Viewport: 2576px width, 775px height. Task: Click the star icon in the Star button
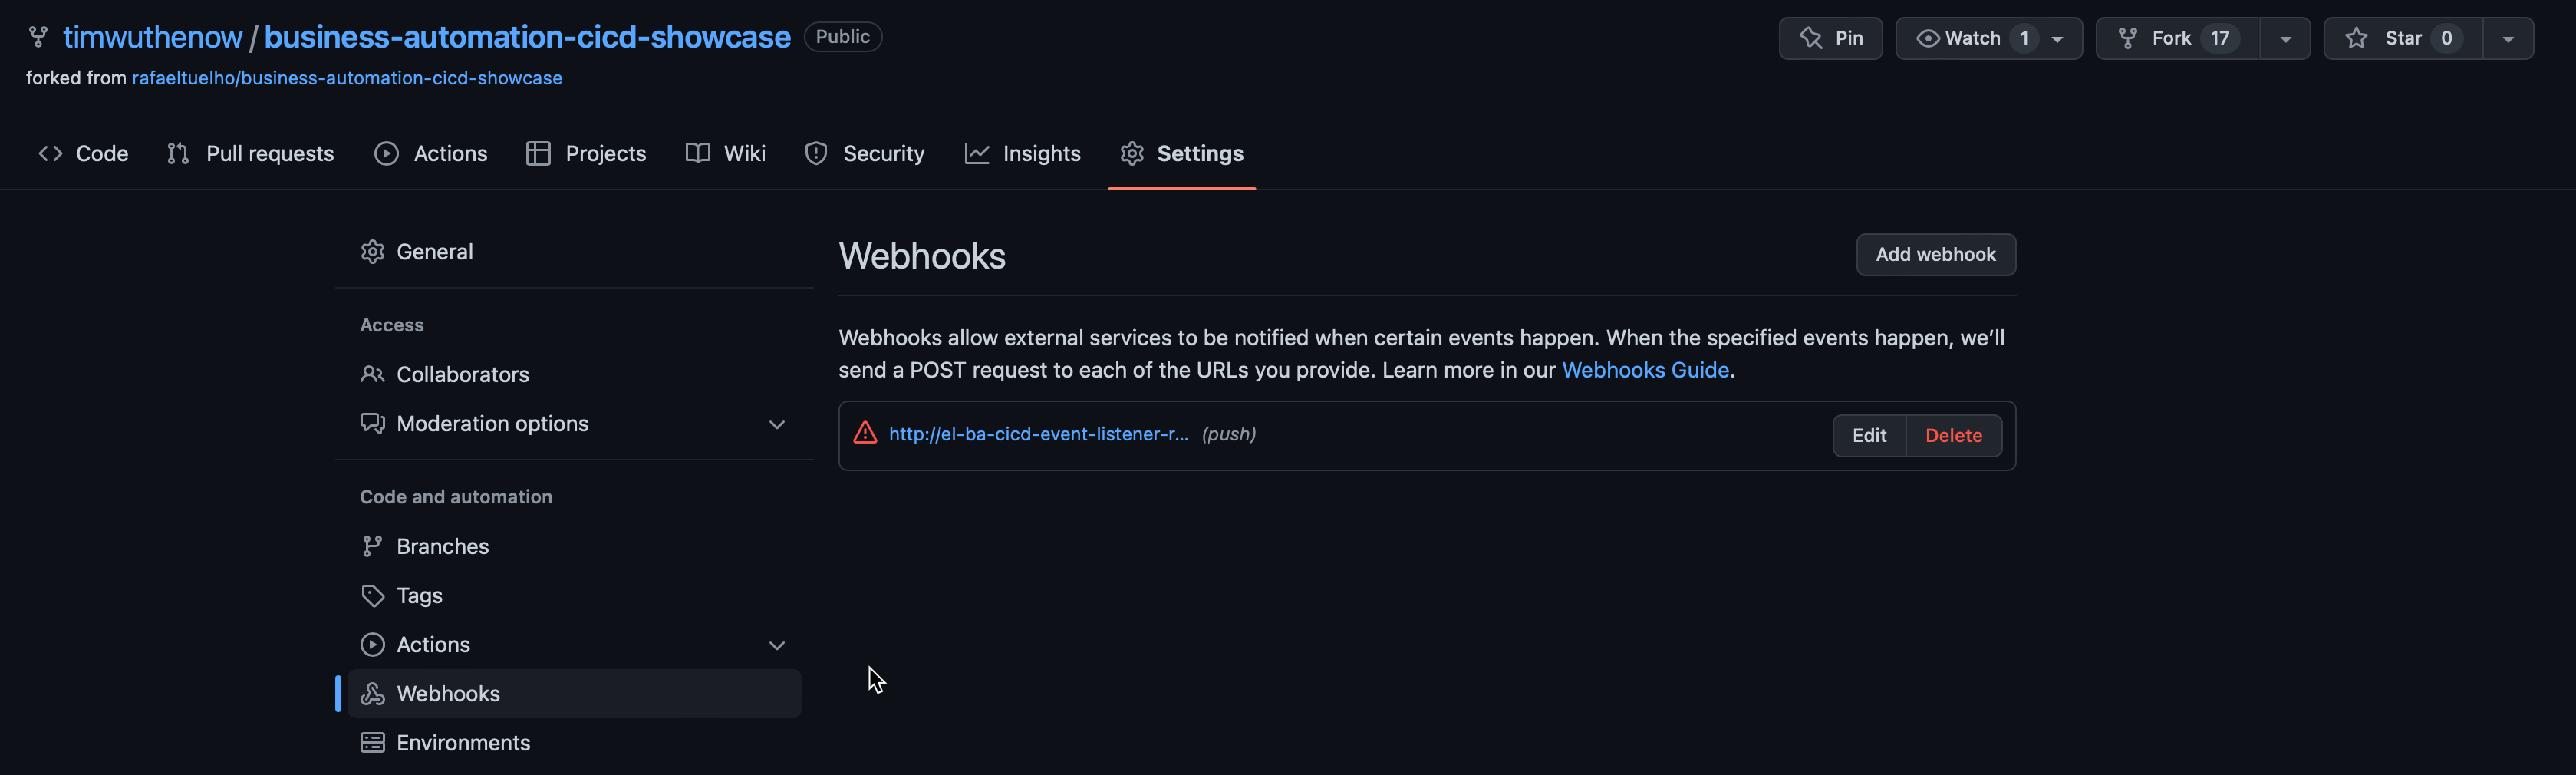(x=2357, y=38)
